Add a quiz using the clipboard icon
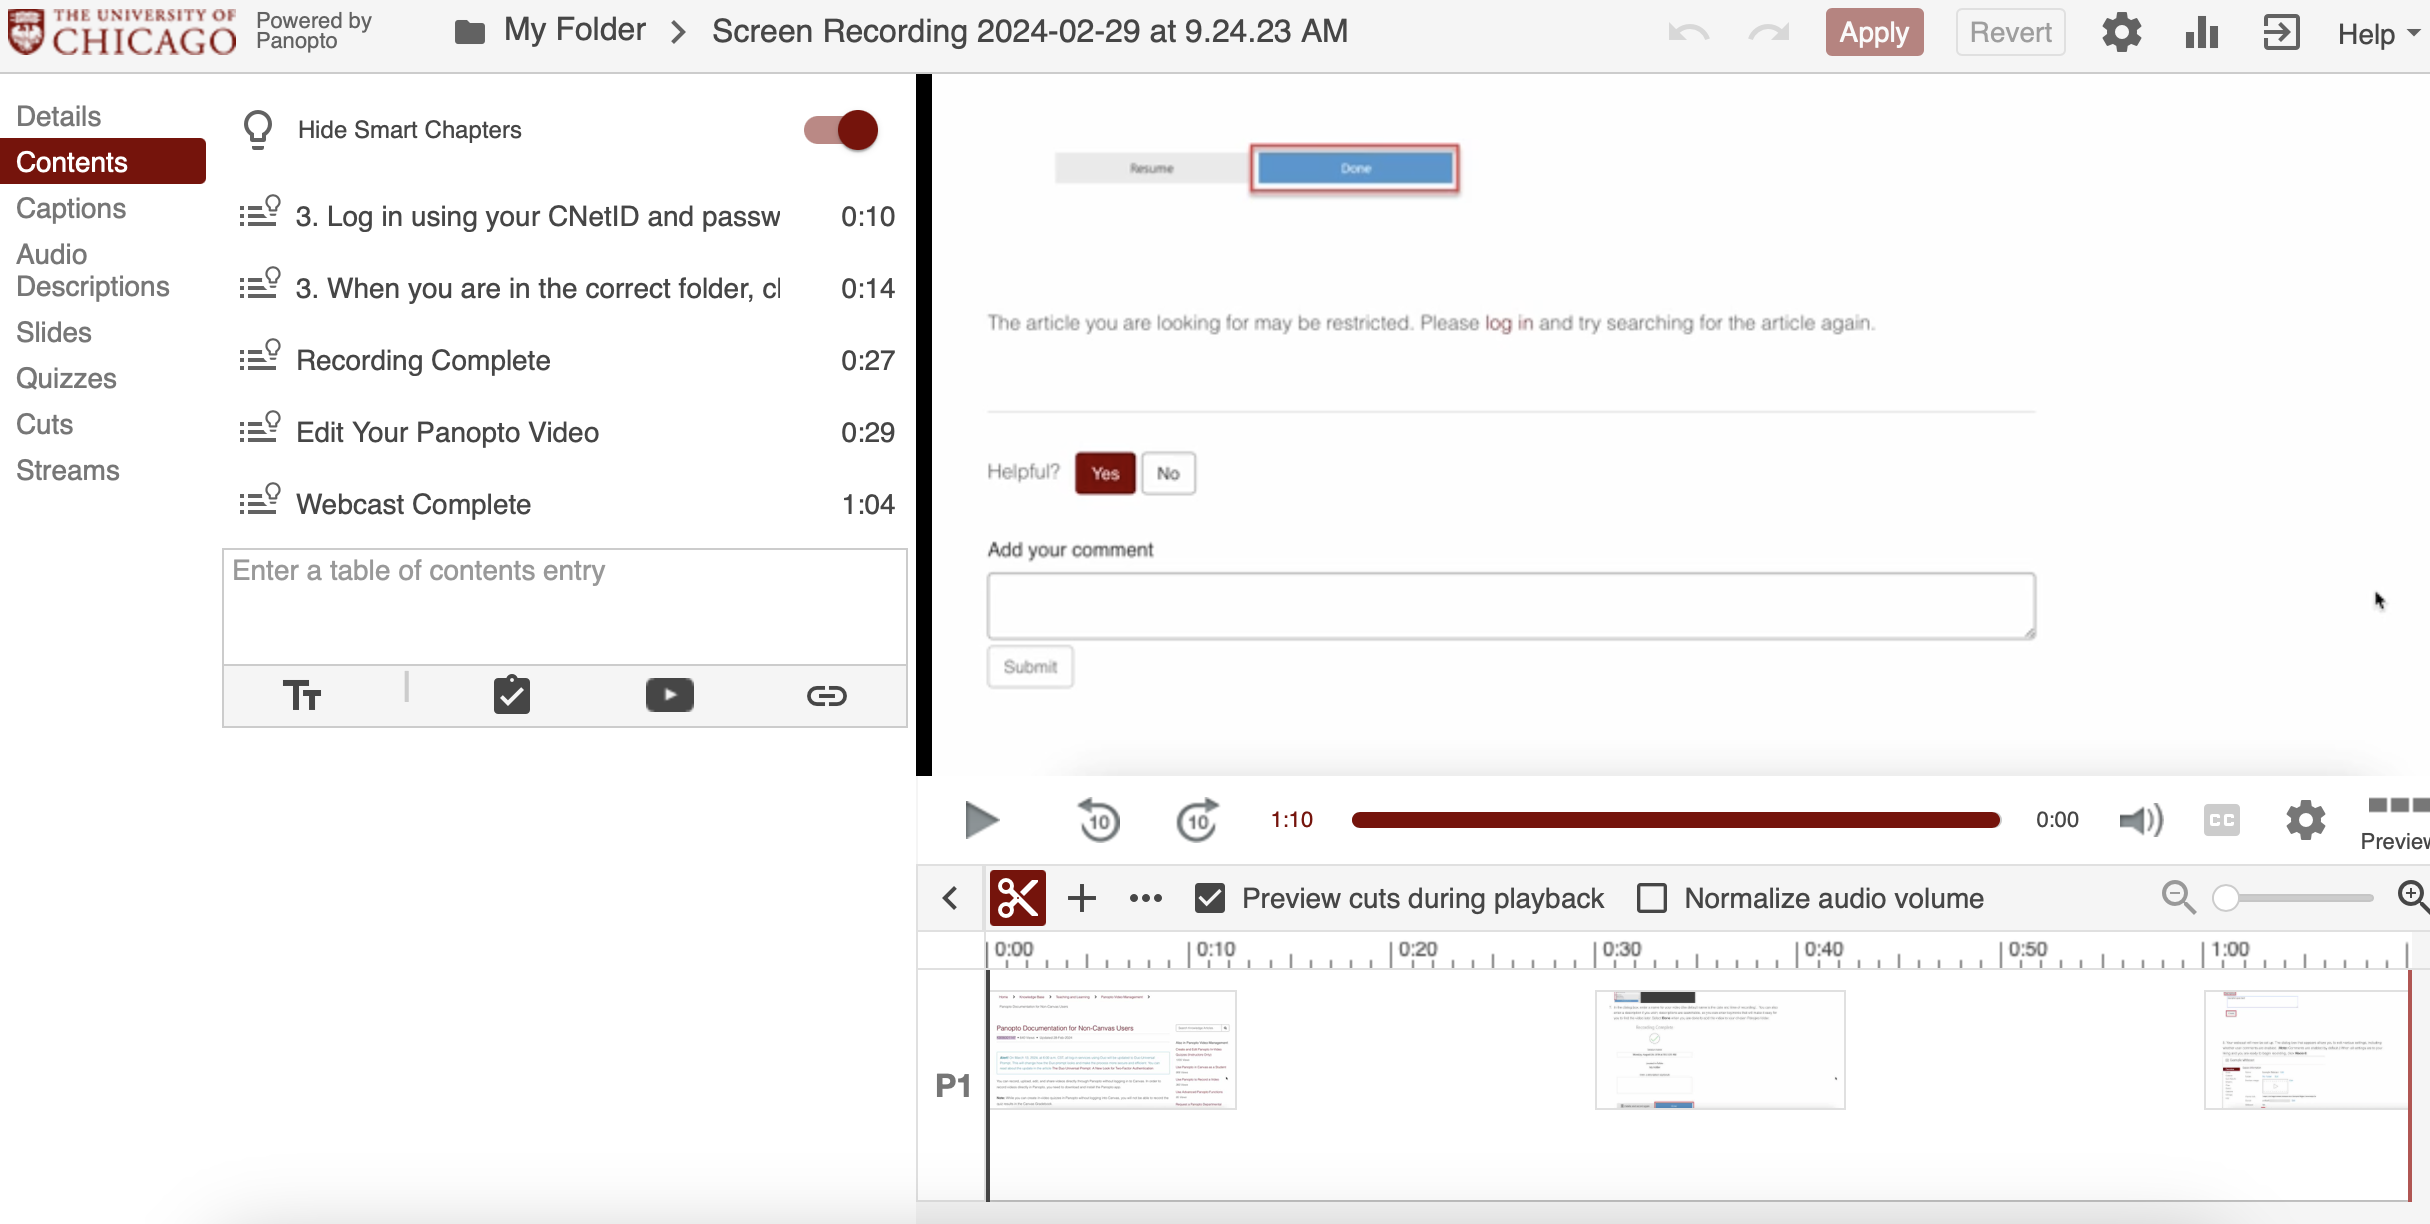This screenshot has width=2430, height=1224. (511, 695)
